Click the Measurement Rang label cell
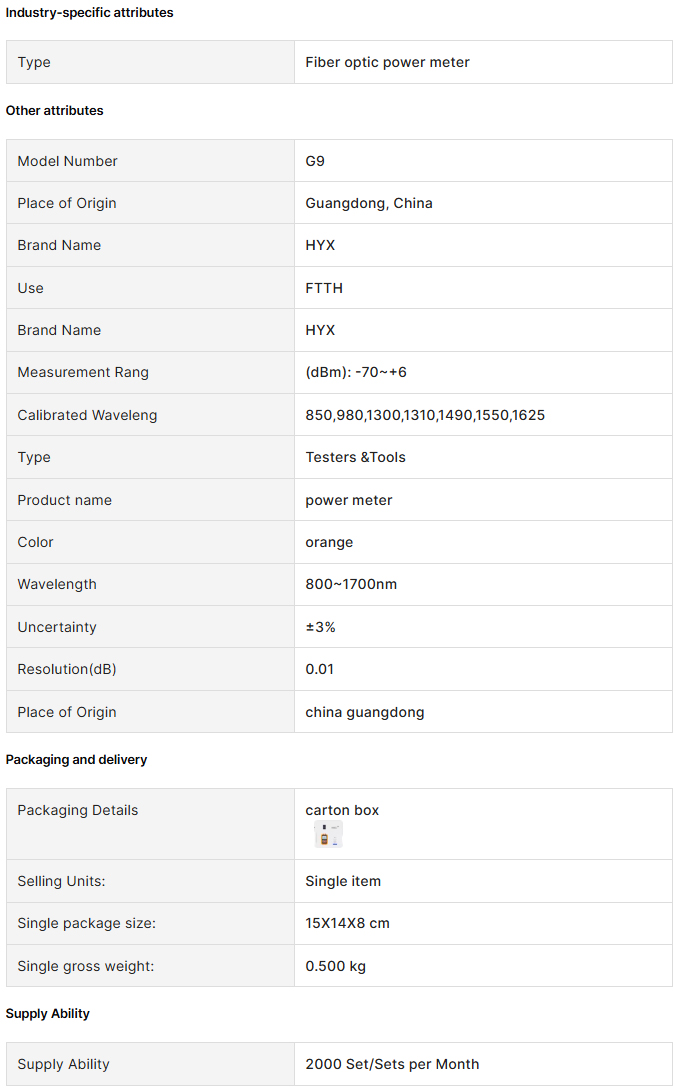 (151, 373)
